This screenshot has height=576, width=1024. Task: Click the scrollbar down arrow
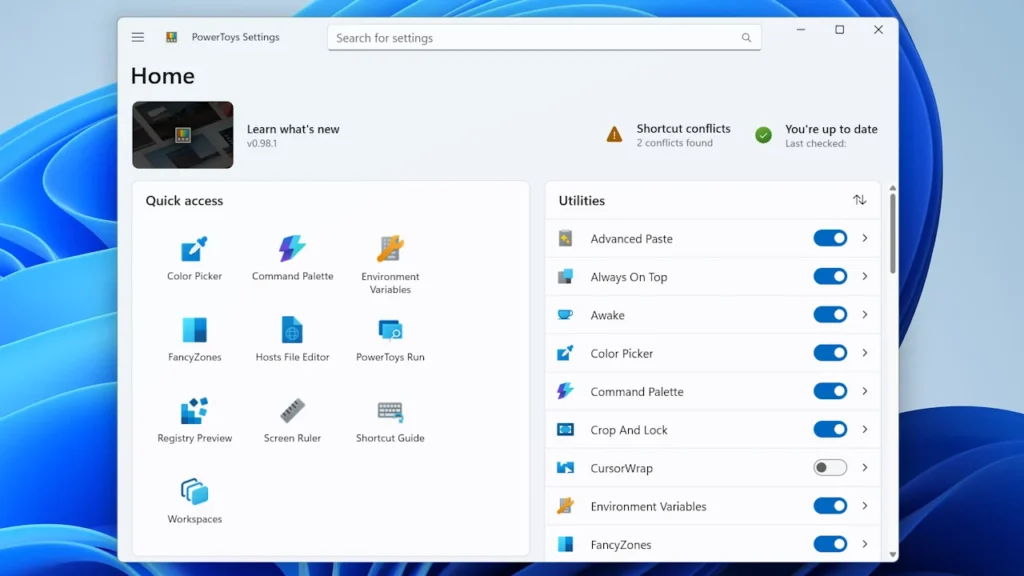click(892, 554)
